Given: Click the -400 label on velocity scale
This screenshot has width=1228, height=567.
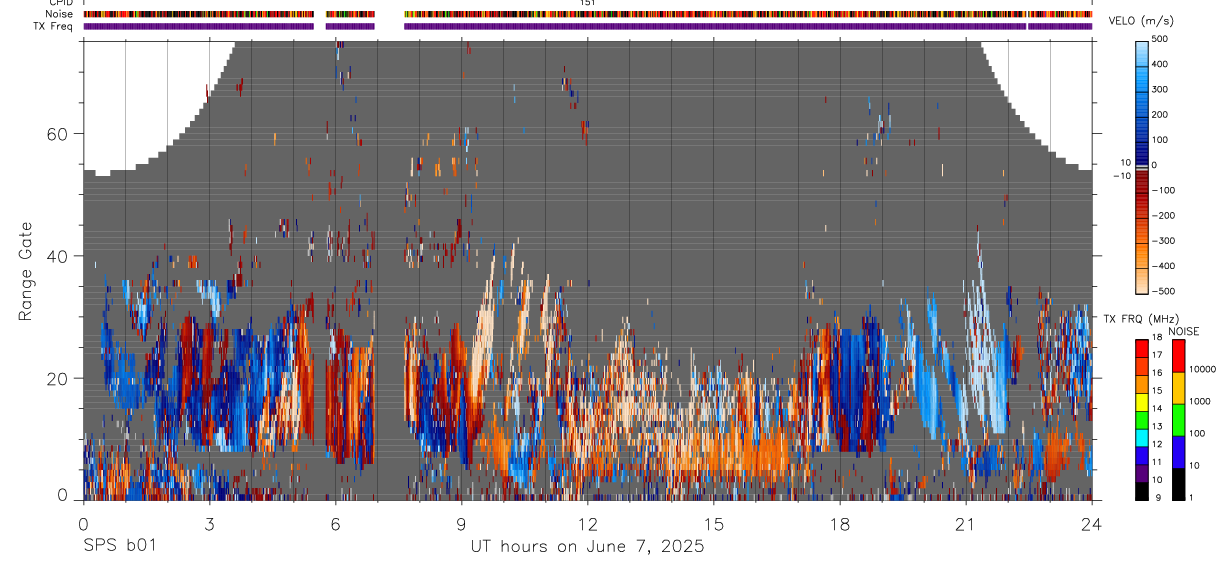Looking at the screenshot, I should click(x=1163, y=266).
